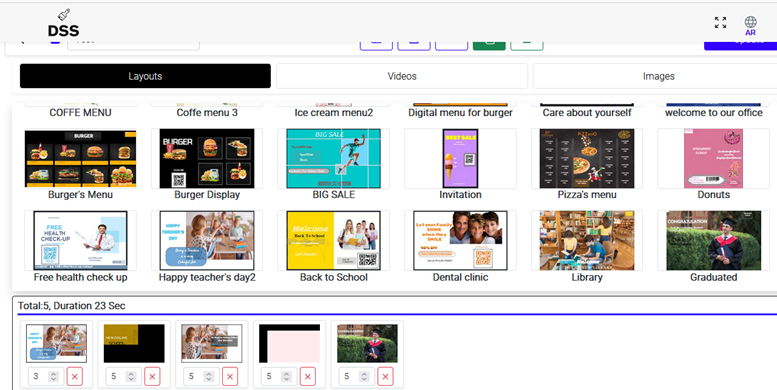Click the DSS logo
The height and width of the screenshot is (390, 777).
(x=63, y=23)
